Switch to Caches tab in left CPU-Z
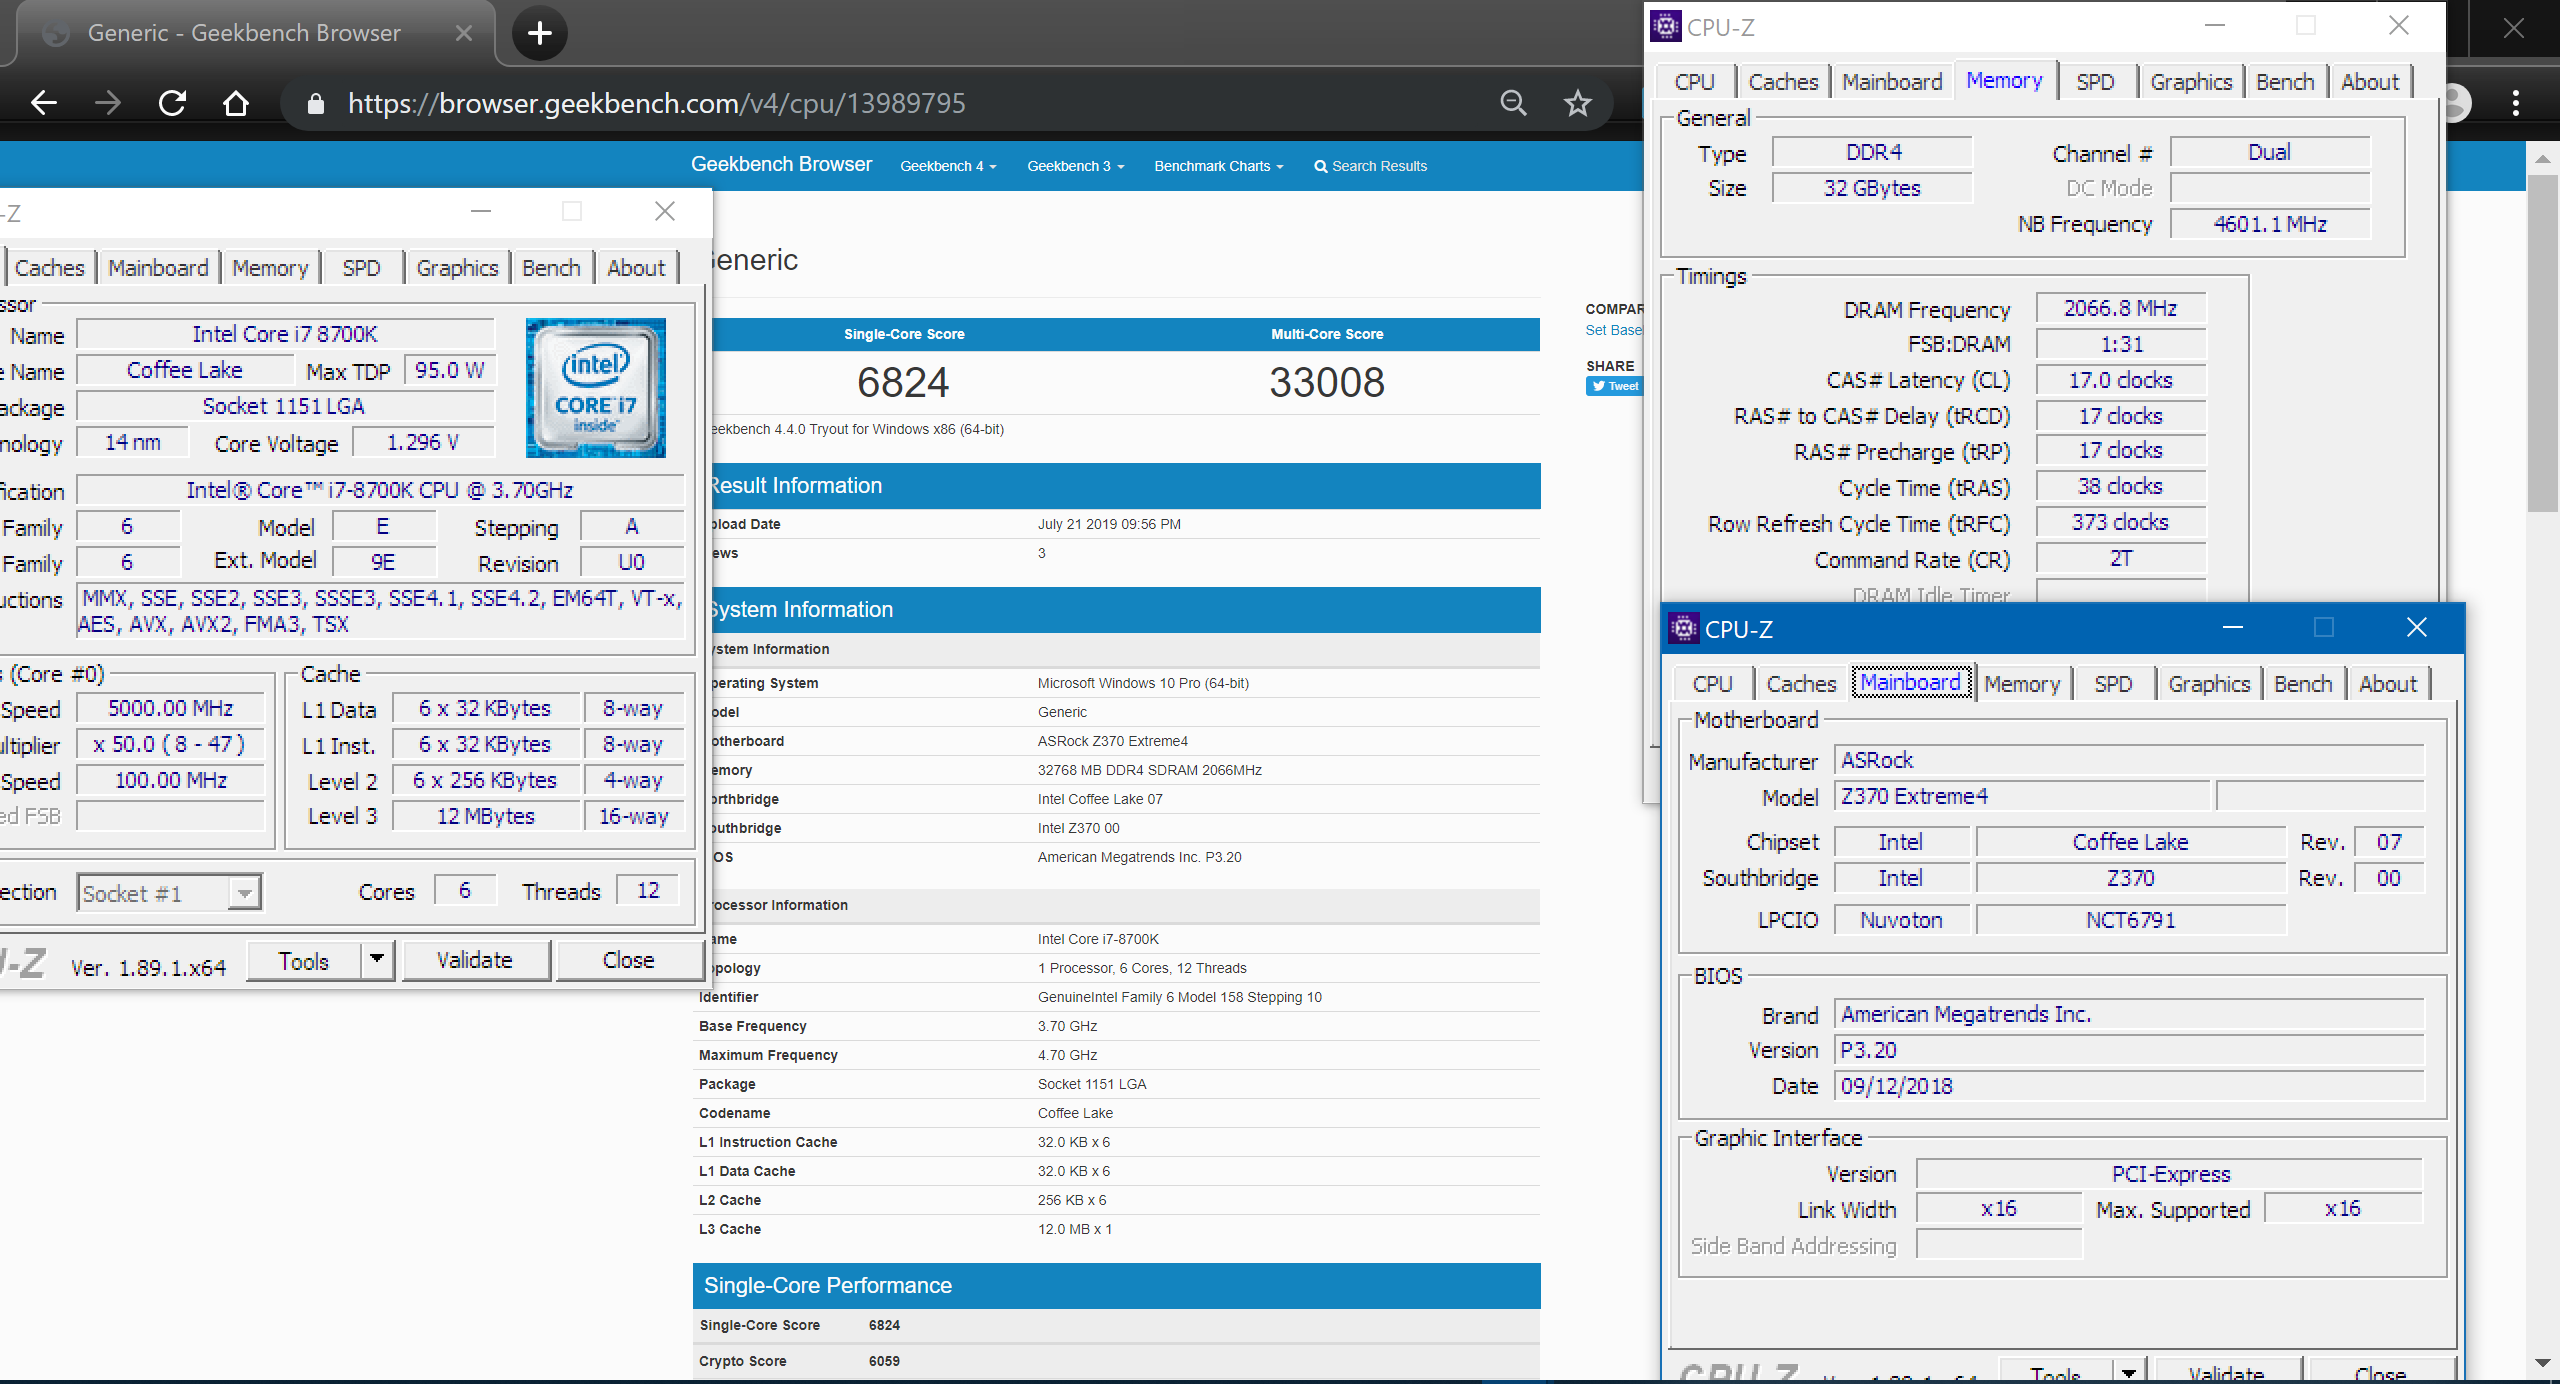This screenshot has width=2560, height=1384. (x=50, y=268)
